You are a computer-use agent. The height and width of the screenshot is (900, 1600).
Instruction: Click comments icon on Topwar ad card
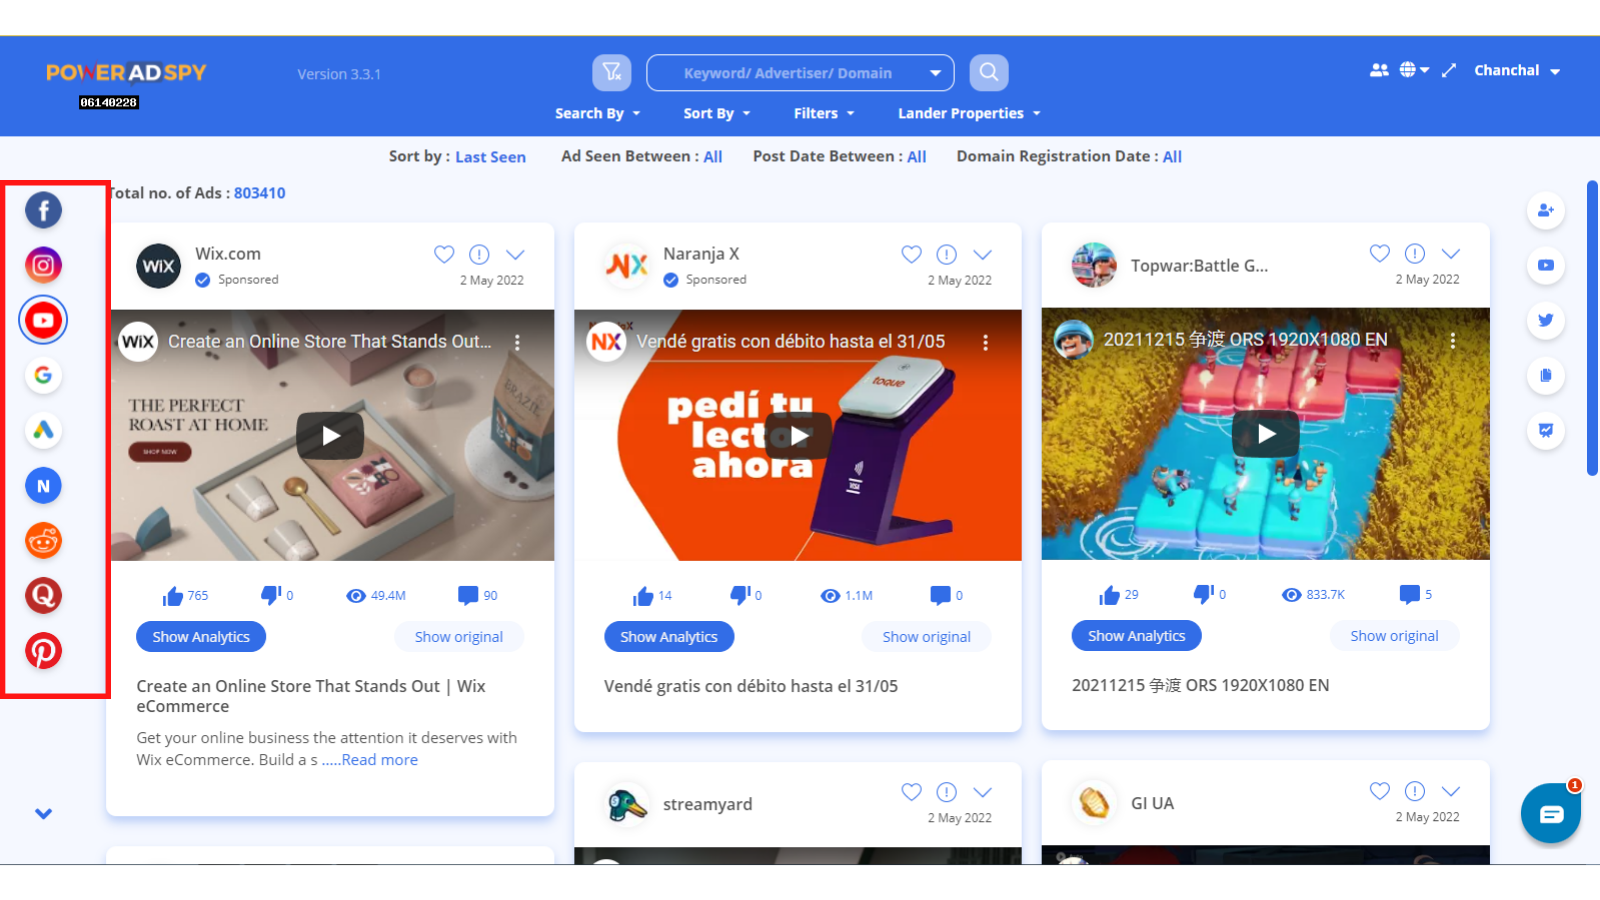click(x=1409, y=594)
